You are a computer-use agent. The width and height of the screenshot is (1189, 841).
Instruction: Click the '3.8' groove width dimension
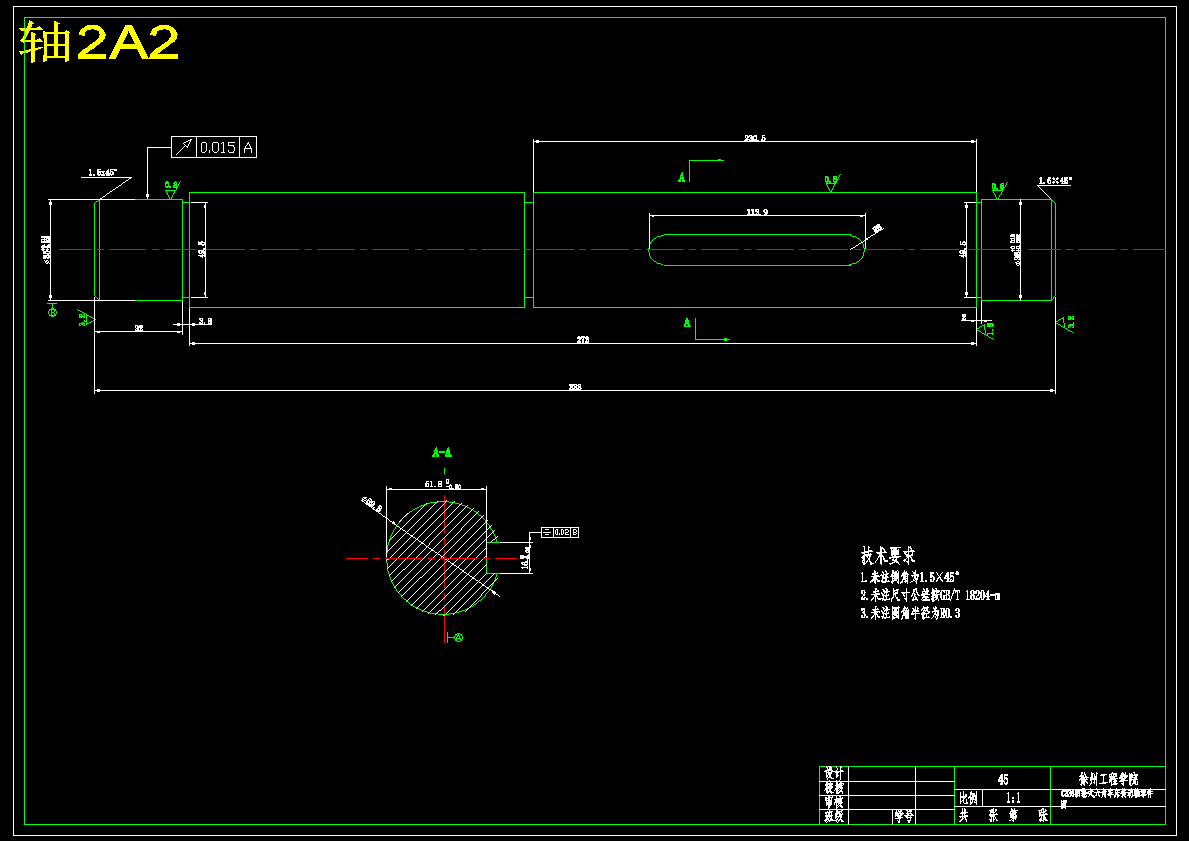pos(205,322)
